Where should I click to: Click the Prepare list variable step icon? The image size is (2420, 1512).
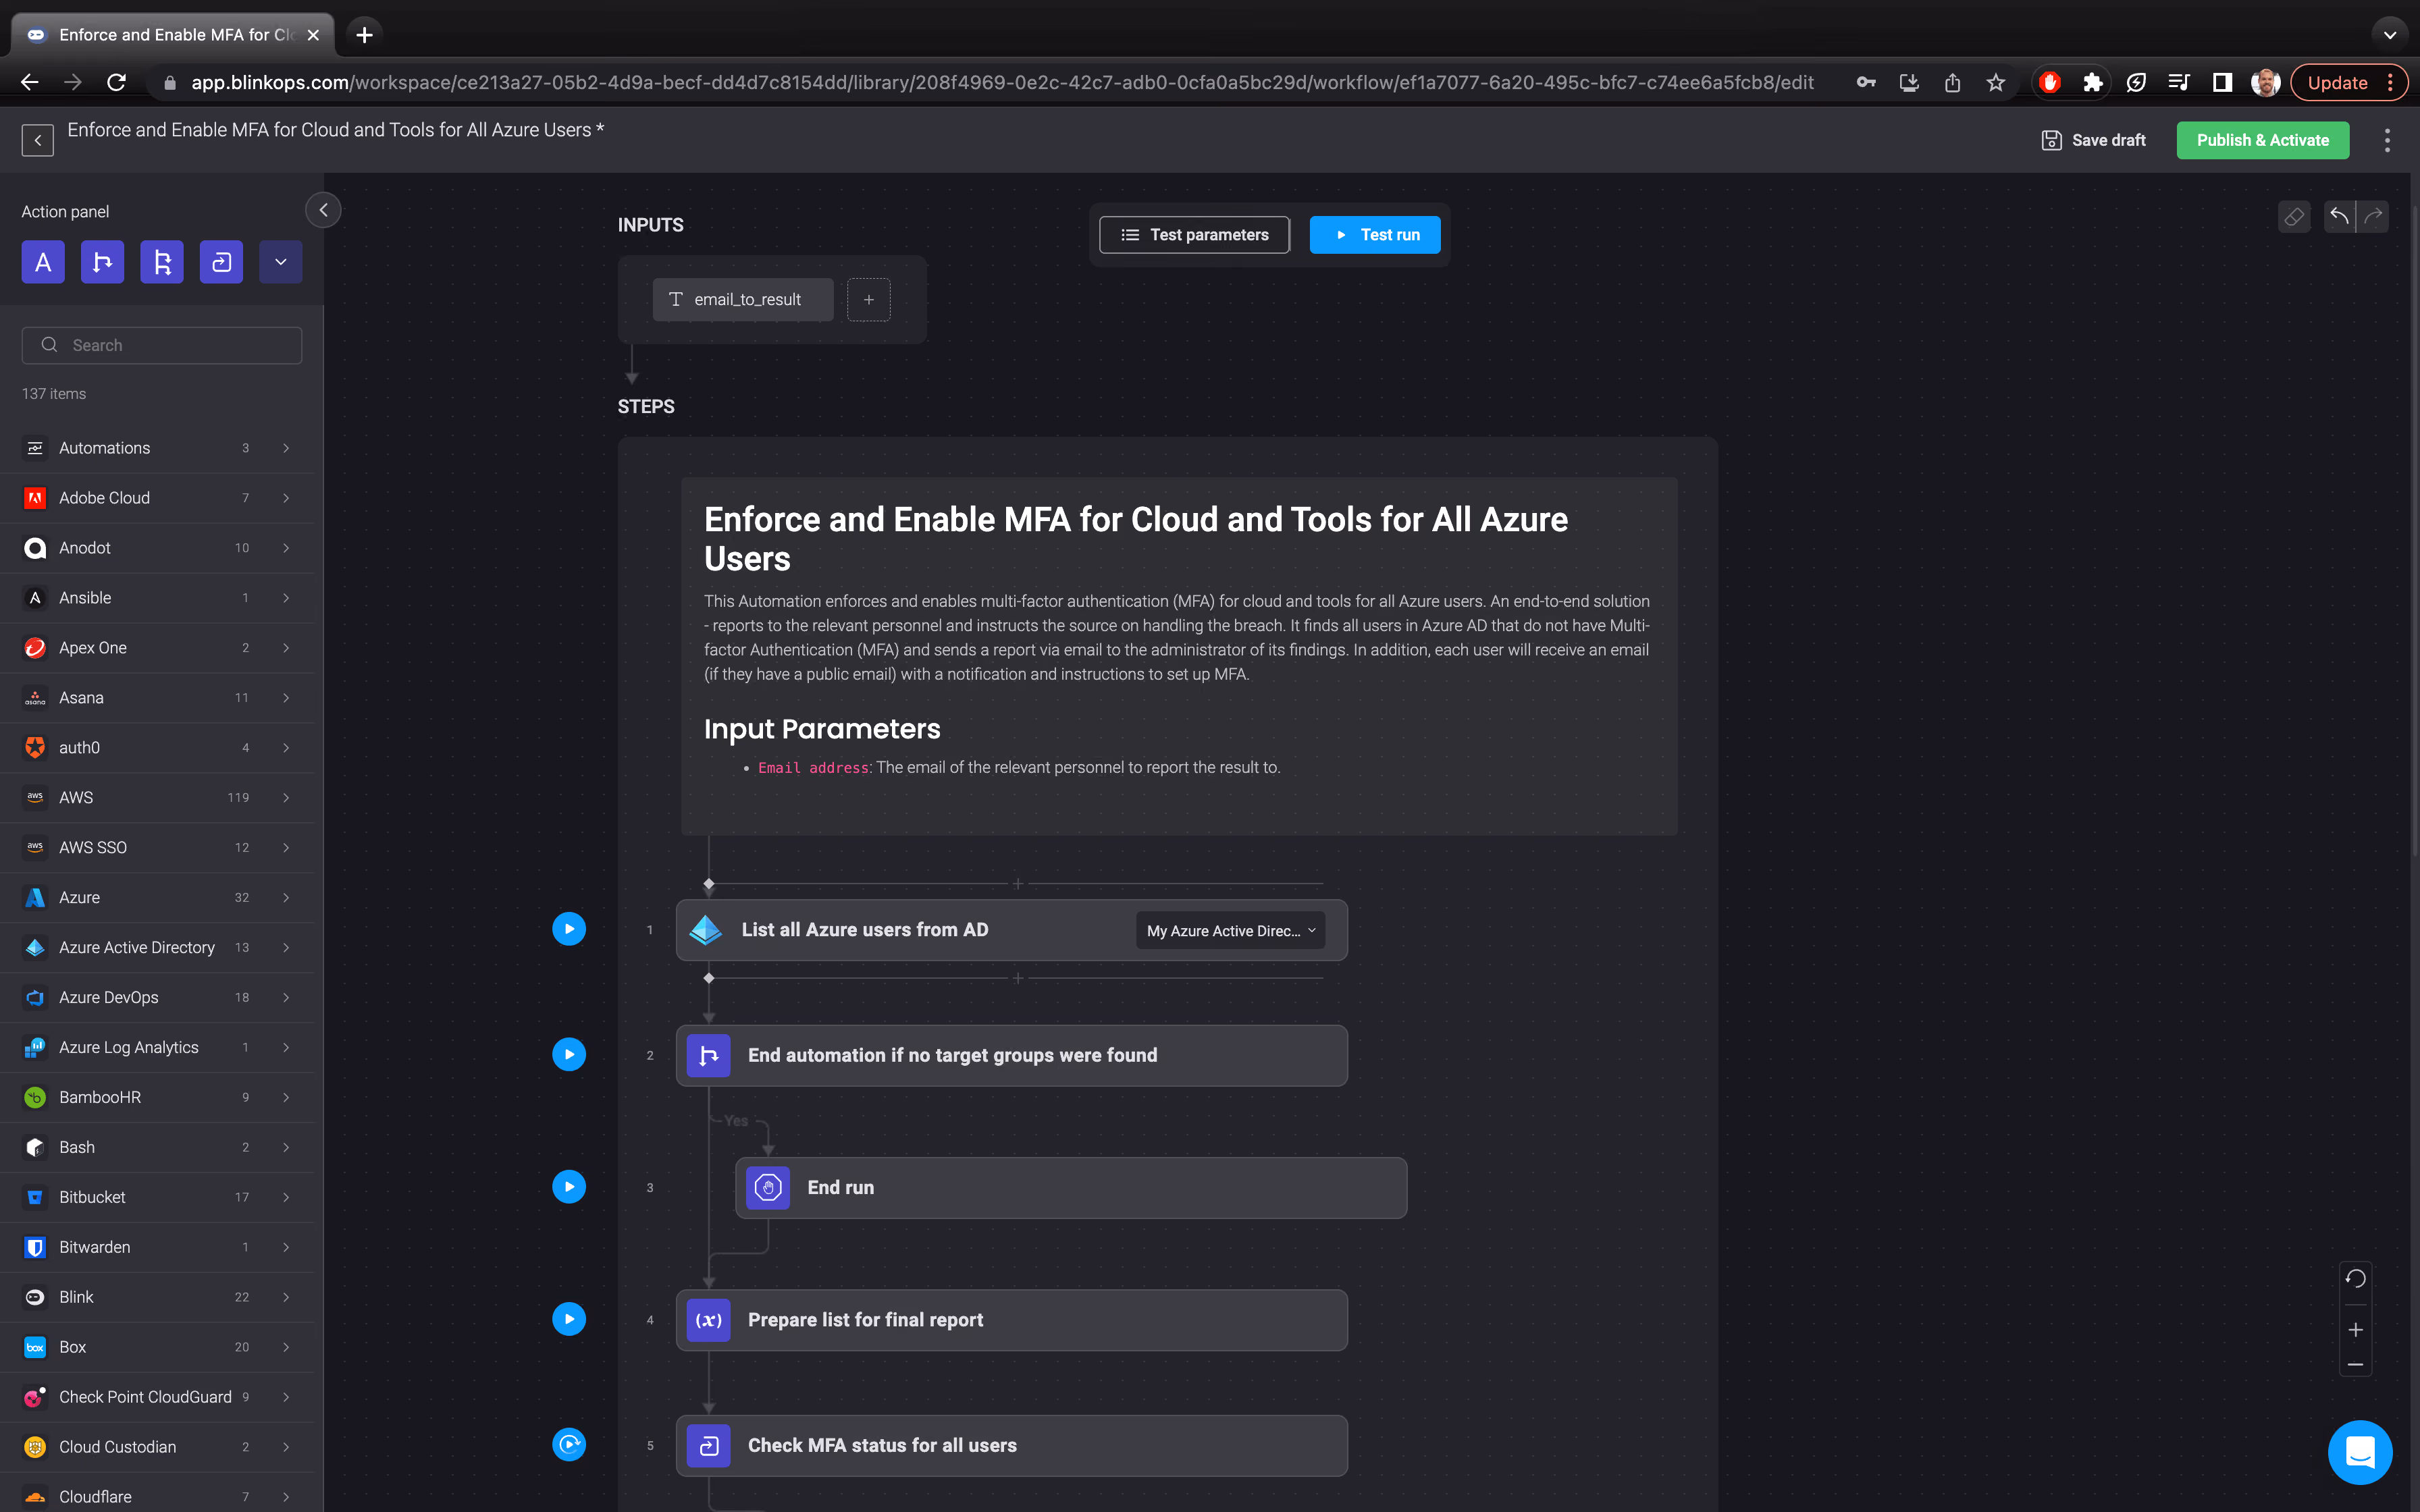pyautogui.click(x=709, y=1320)
